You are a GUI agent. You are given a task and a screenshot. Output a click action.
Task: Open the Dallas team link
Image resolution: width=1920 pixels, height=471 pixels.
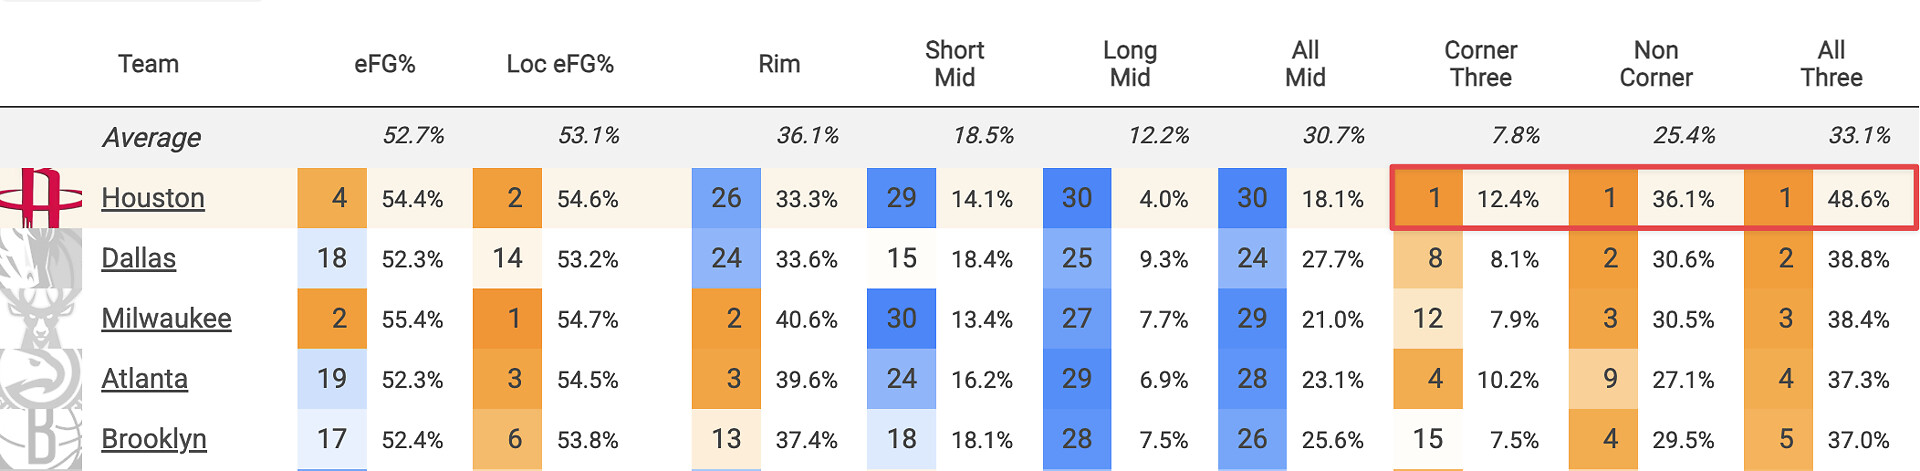pyautogui.click(x=138, y=258)
